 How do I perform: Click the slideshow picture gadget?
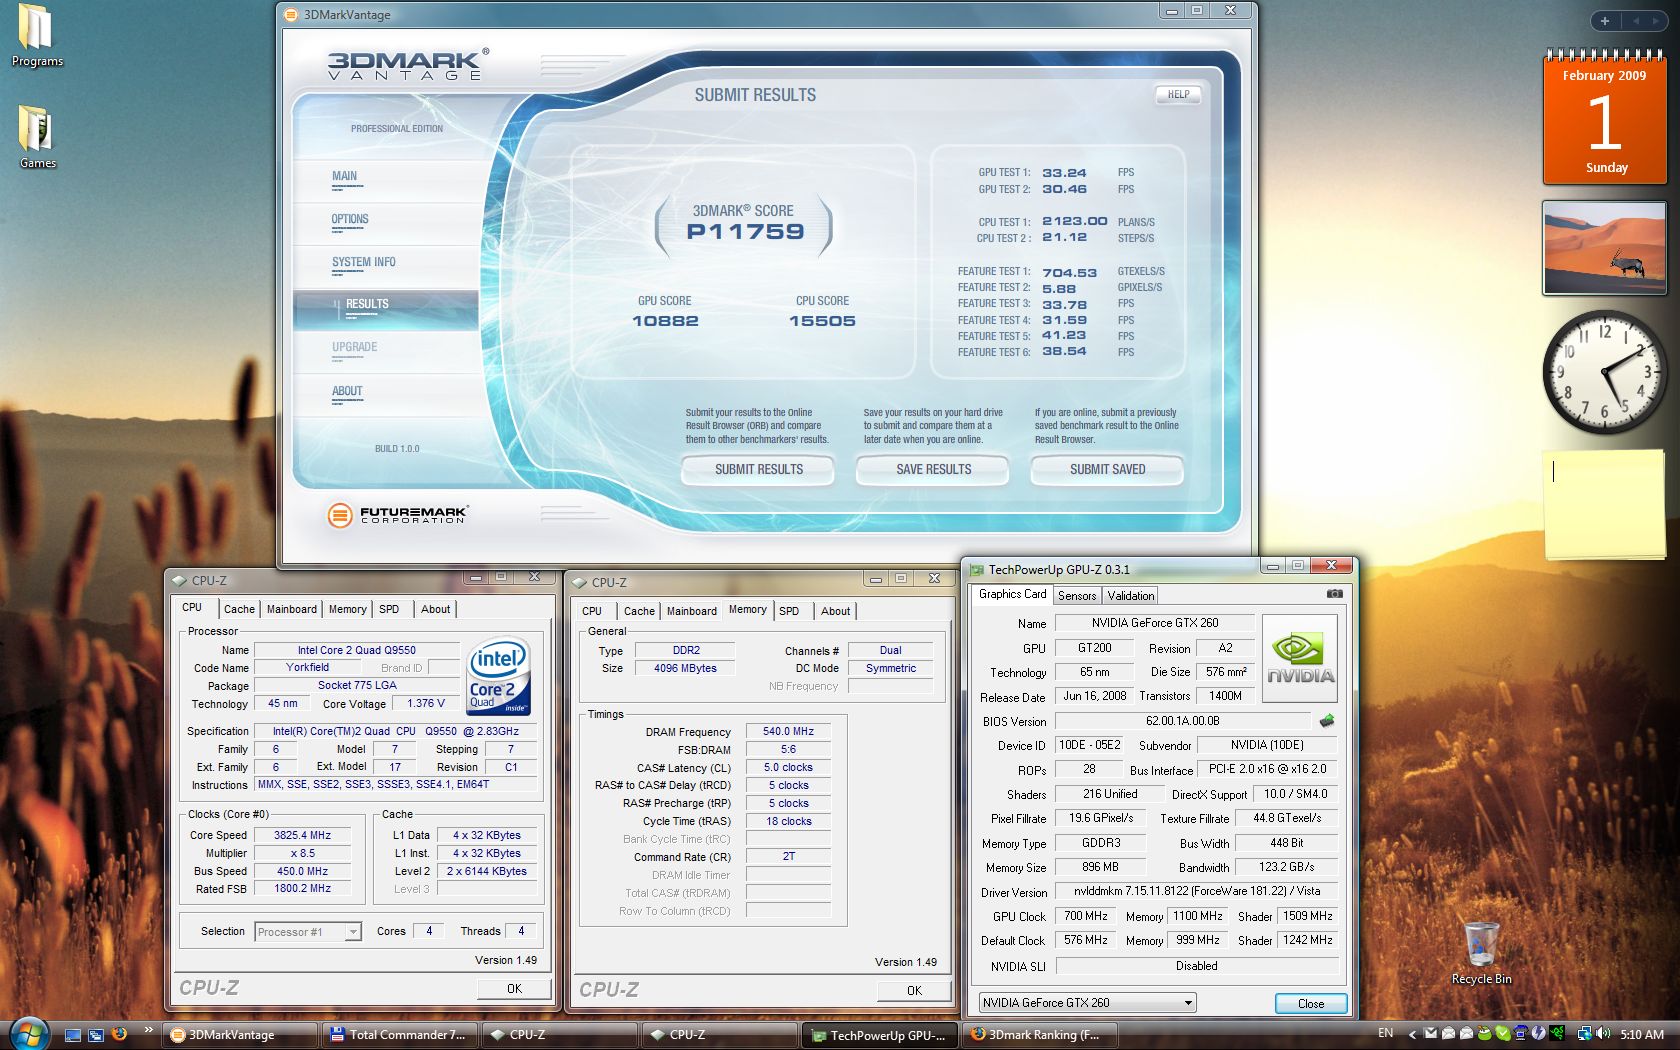tap(1604, 248)
